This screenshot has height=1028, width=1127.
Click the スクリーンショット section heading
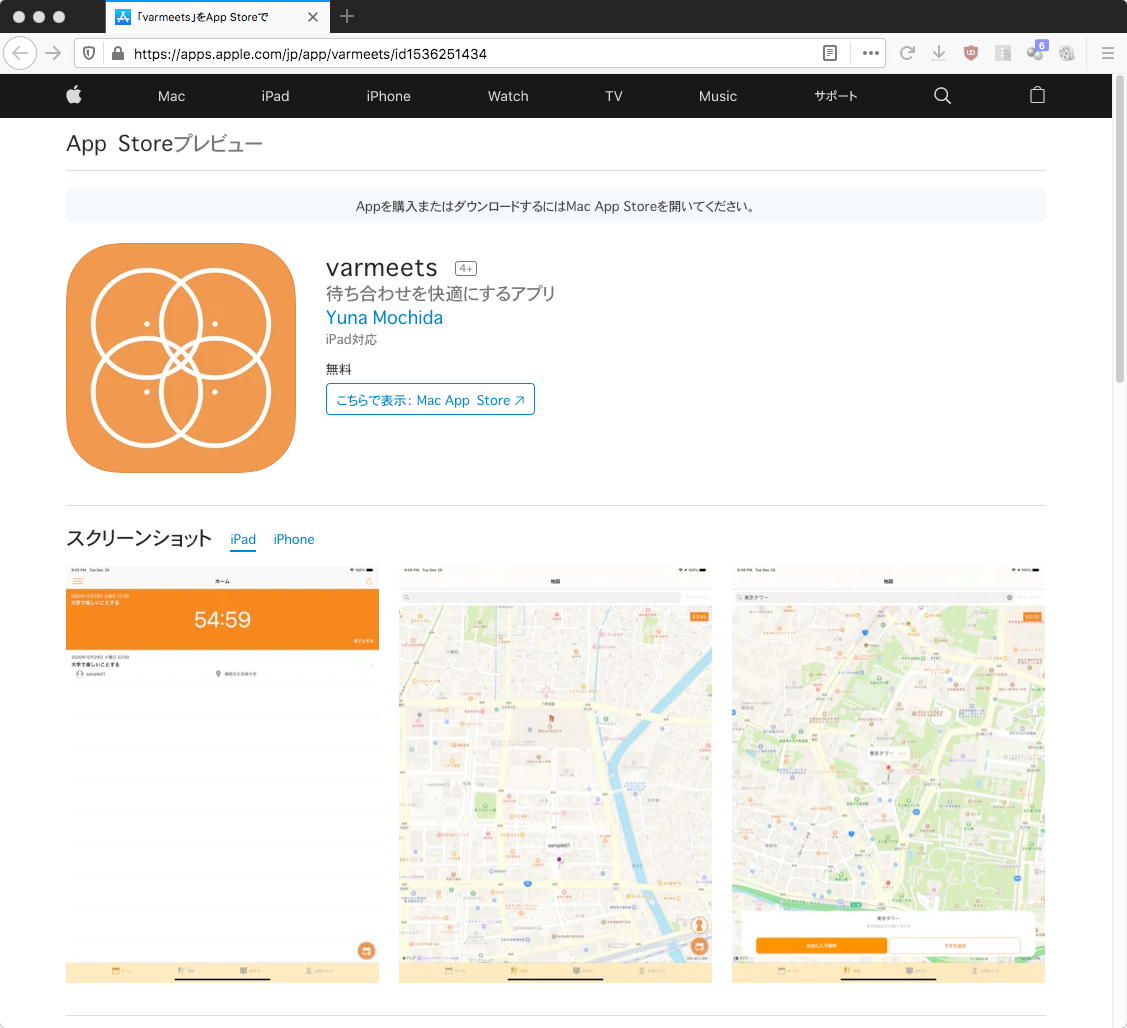(x=139, y=538)
